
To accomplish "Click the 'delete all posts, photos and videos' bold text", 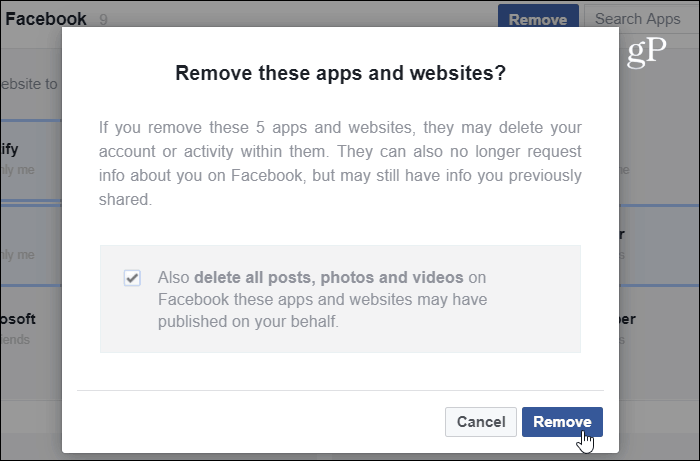I will (329, 277).
